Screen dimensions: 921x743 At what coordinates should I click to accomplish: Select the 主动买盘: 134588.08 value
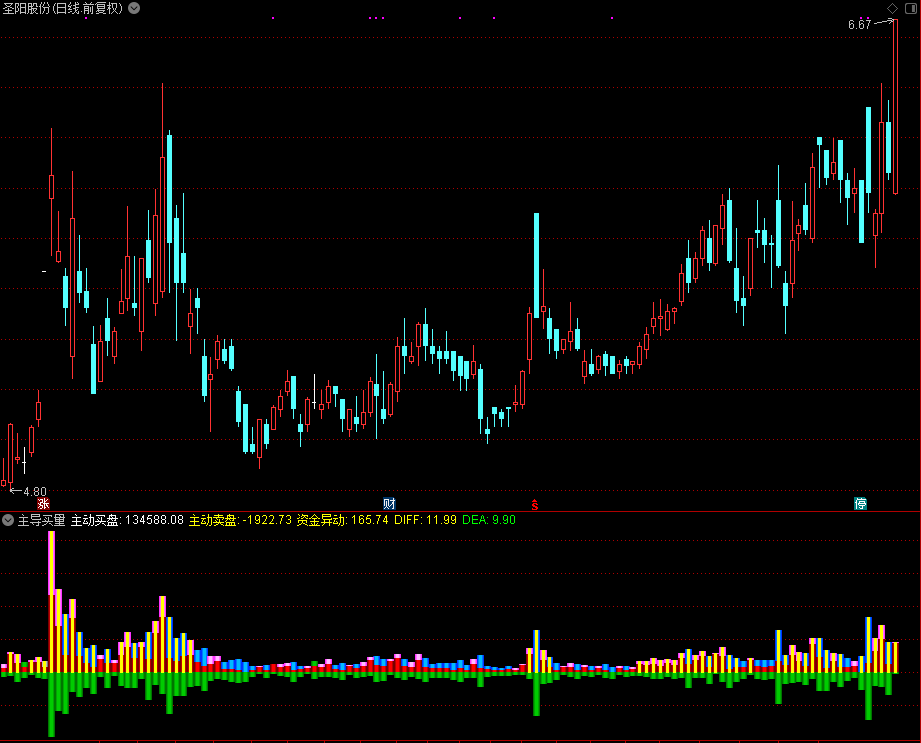[x=127, y=520]
